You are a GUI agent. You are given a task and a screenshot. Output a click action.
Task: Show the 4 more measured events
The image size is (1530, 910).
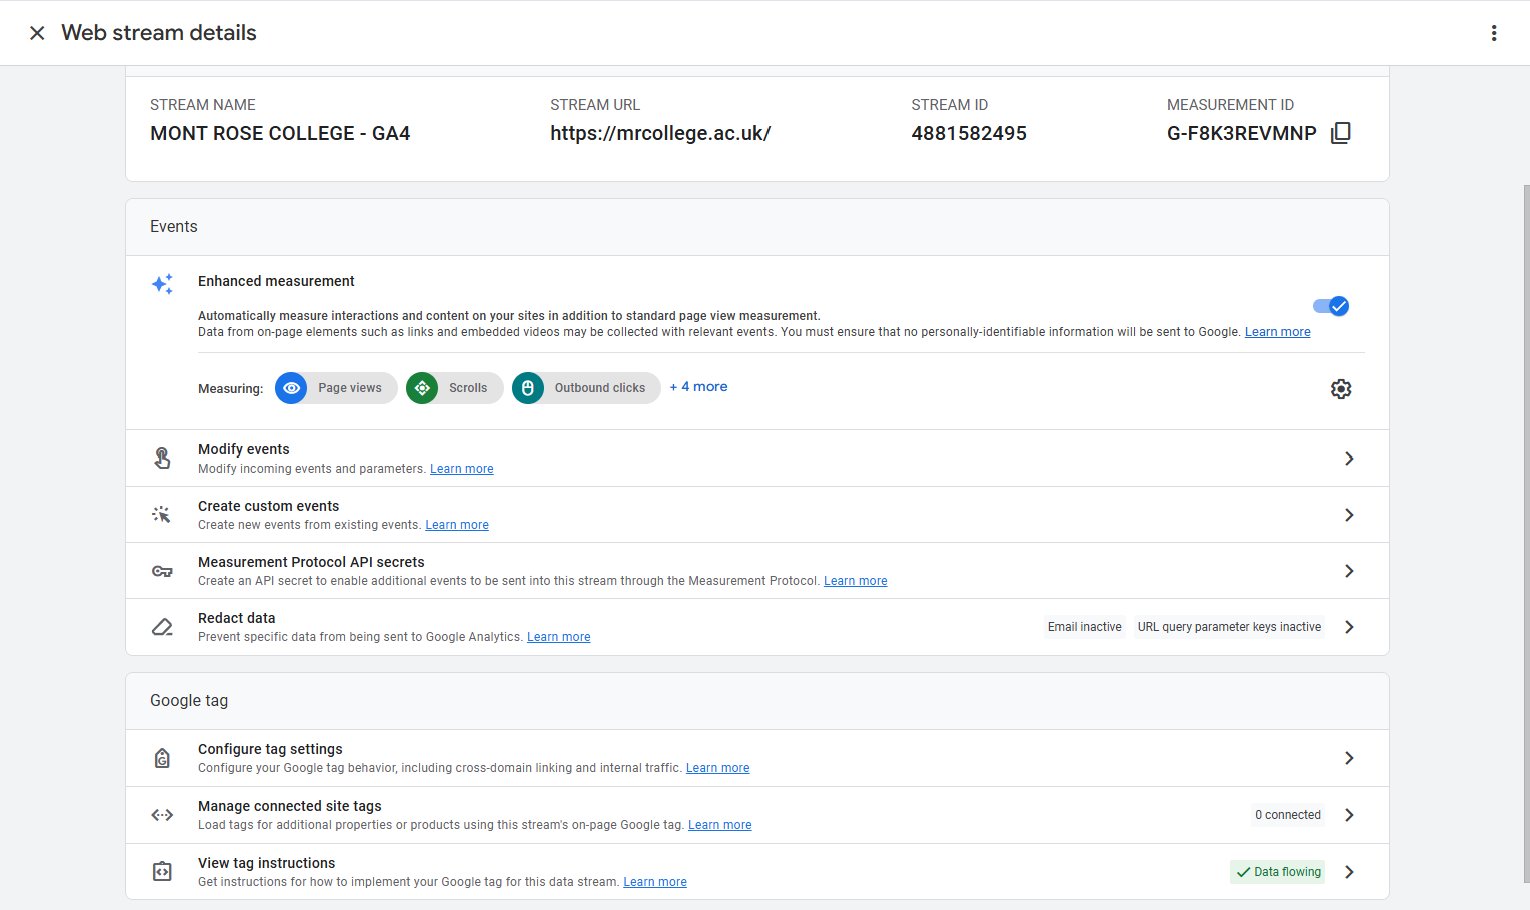(x=698, y=386)
